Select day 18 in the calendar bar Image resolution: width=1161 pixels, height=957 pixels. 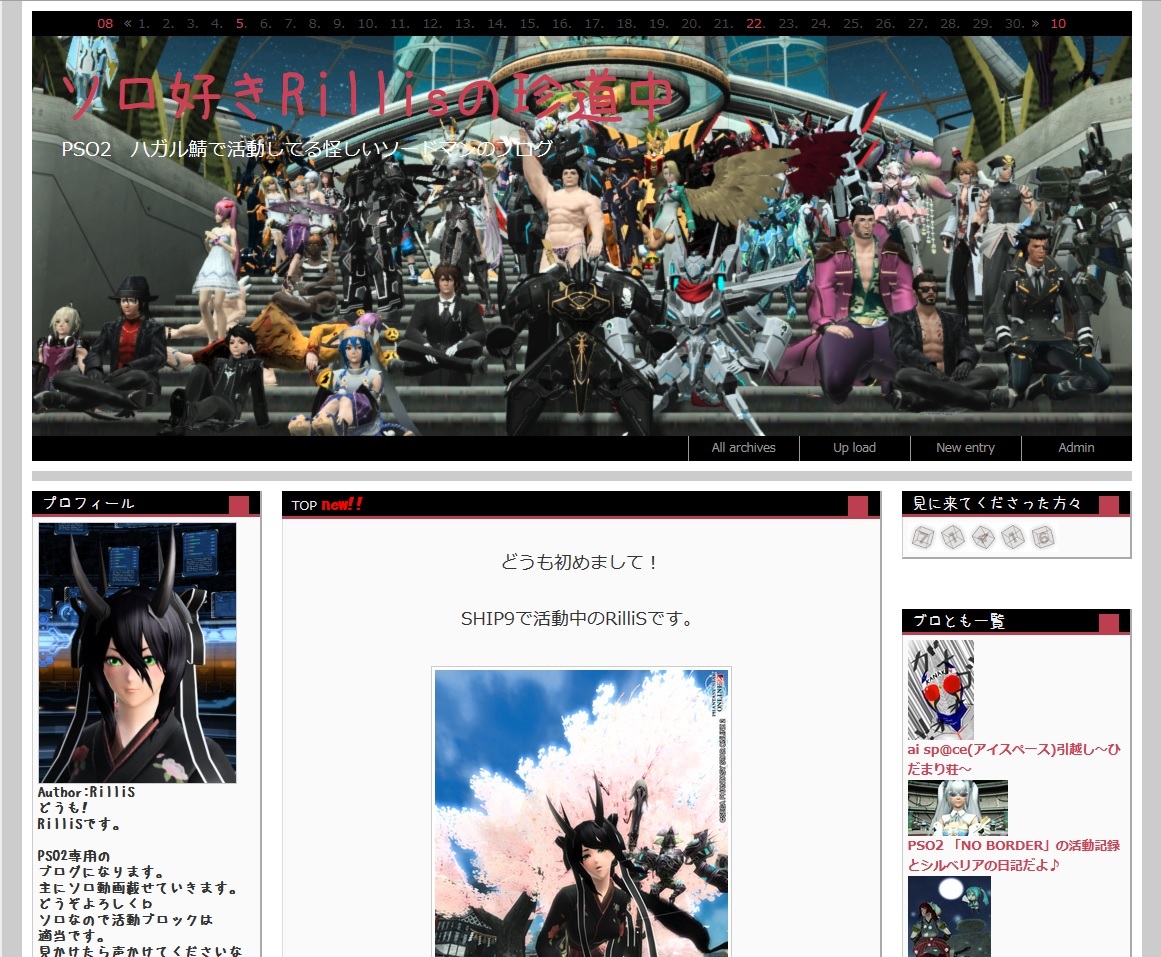(626, 24)
